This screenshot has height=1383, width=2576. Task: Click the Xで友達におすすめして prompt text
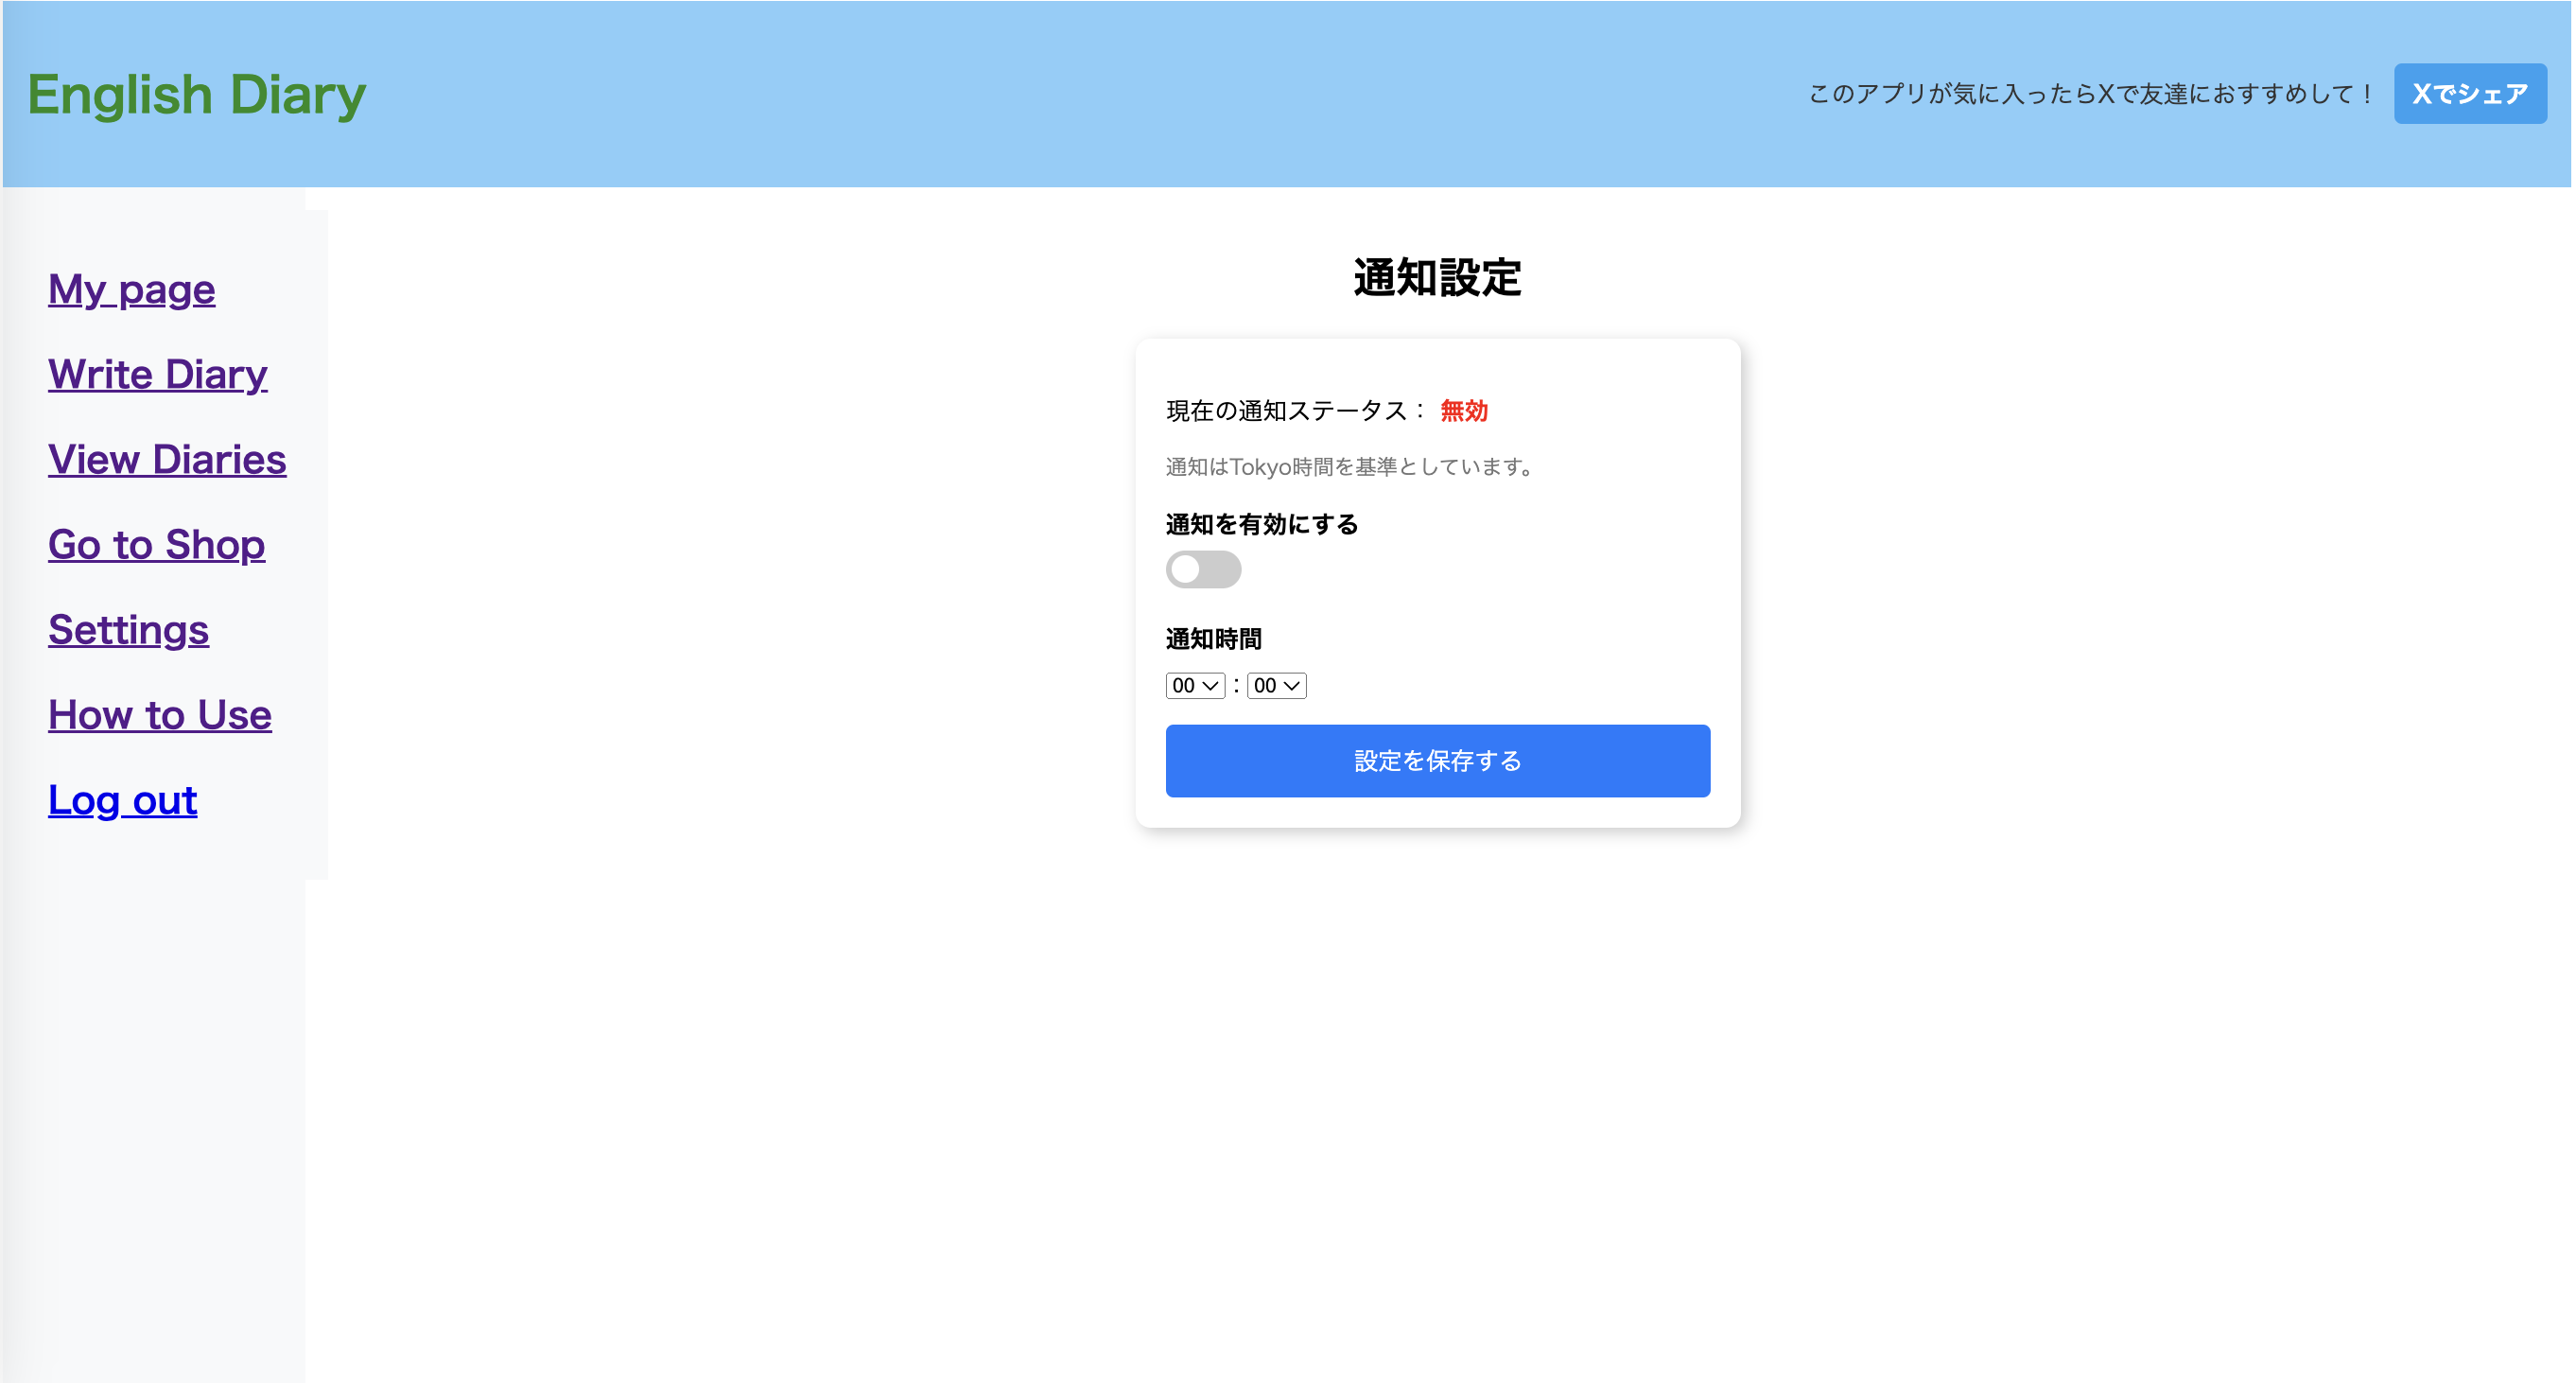(2090, 94)
